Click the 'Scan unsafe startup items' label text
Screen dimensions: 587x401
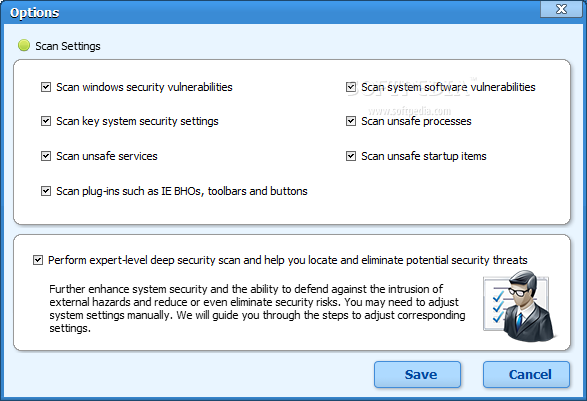[x=424, y=156]
